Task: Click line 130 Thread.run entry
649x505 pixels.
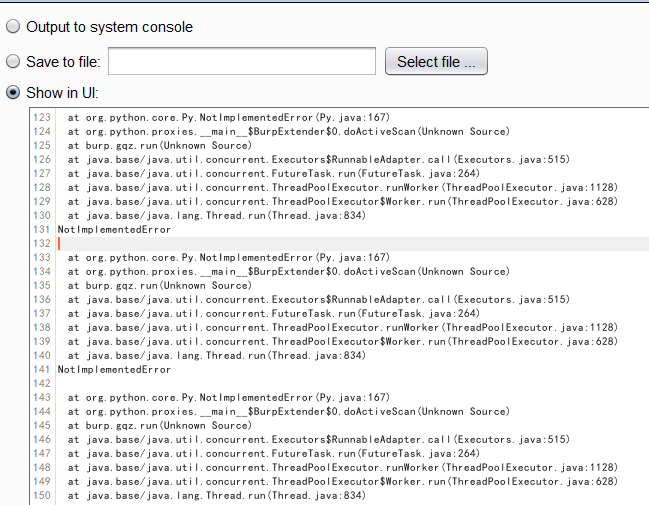Action: [x=217, y=216]
